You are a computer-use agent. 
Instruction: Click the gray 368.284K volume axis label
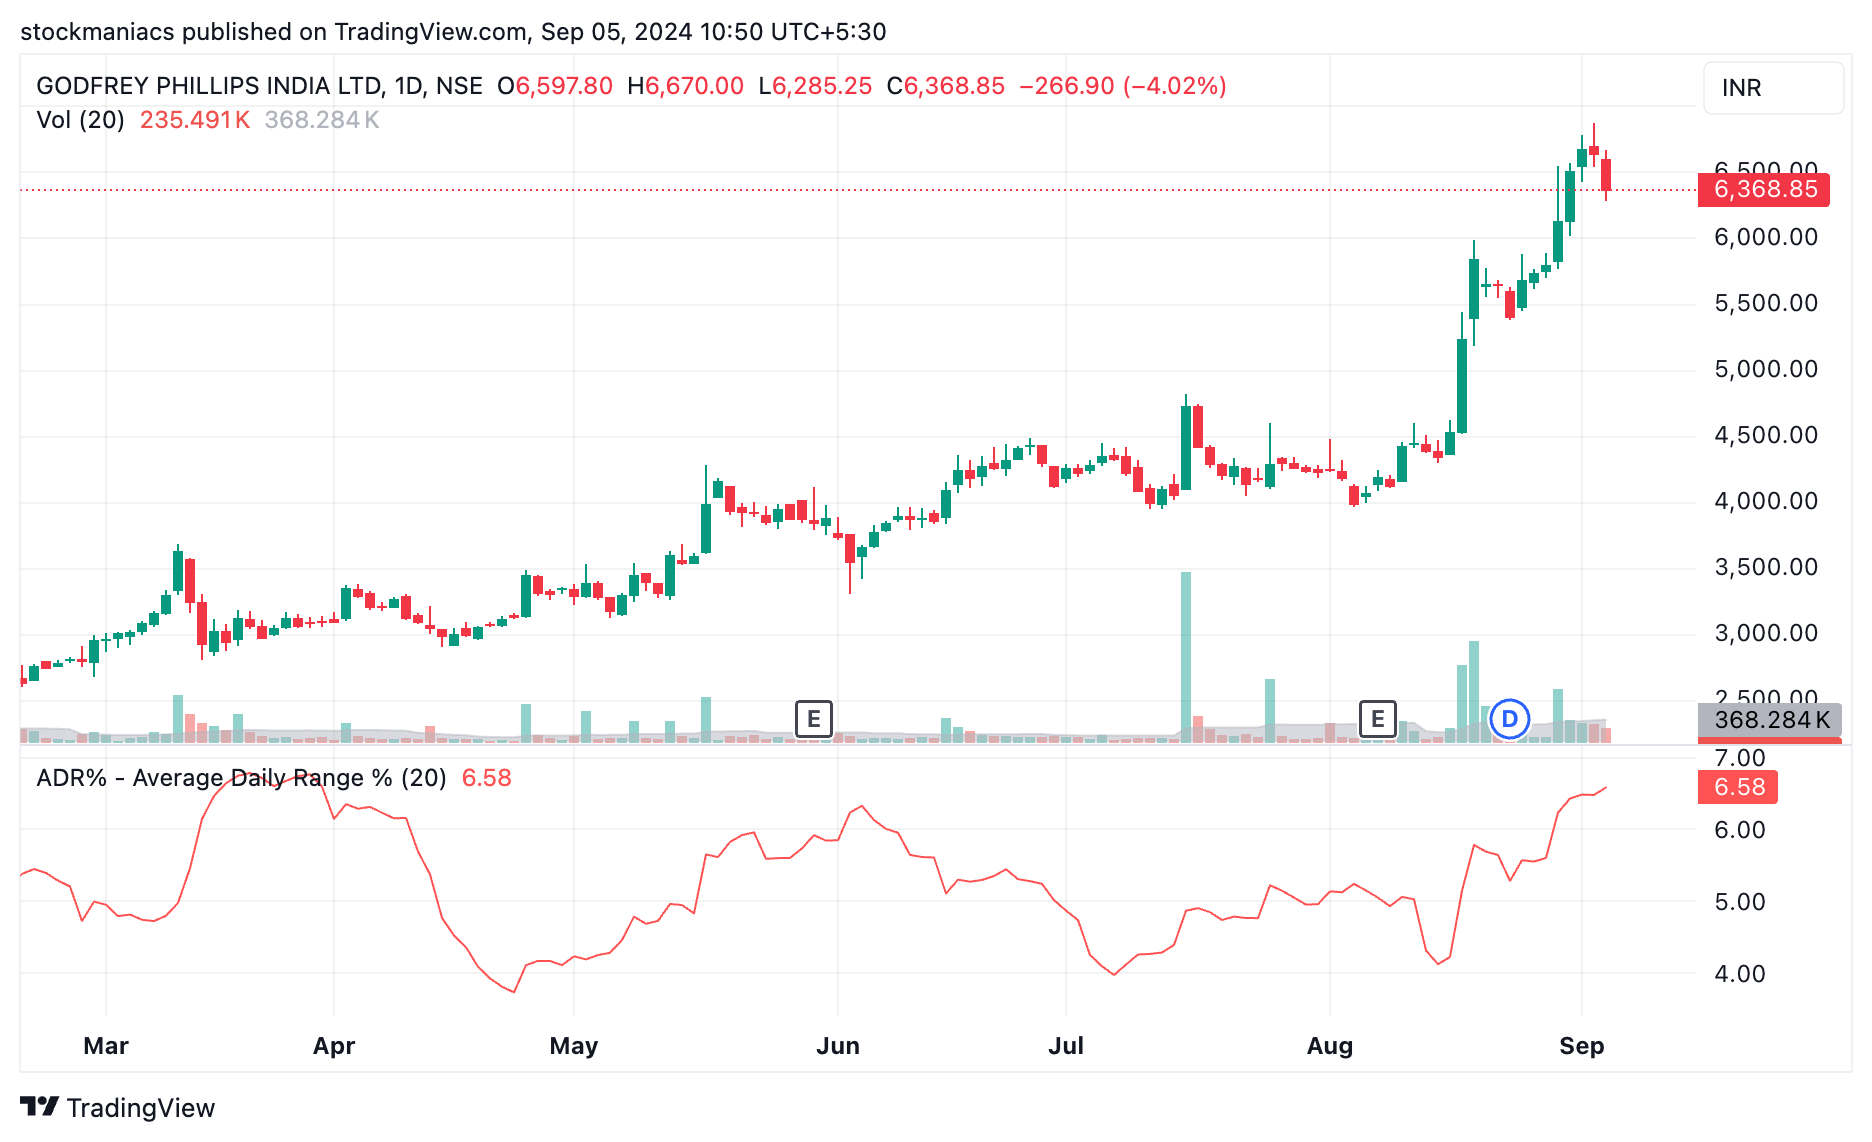1769,719
